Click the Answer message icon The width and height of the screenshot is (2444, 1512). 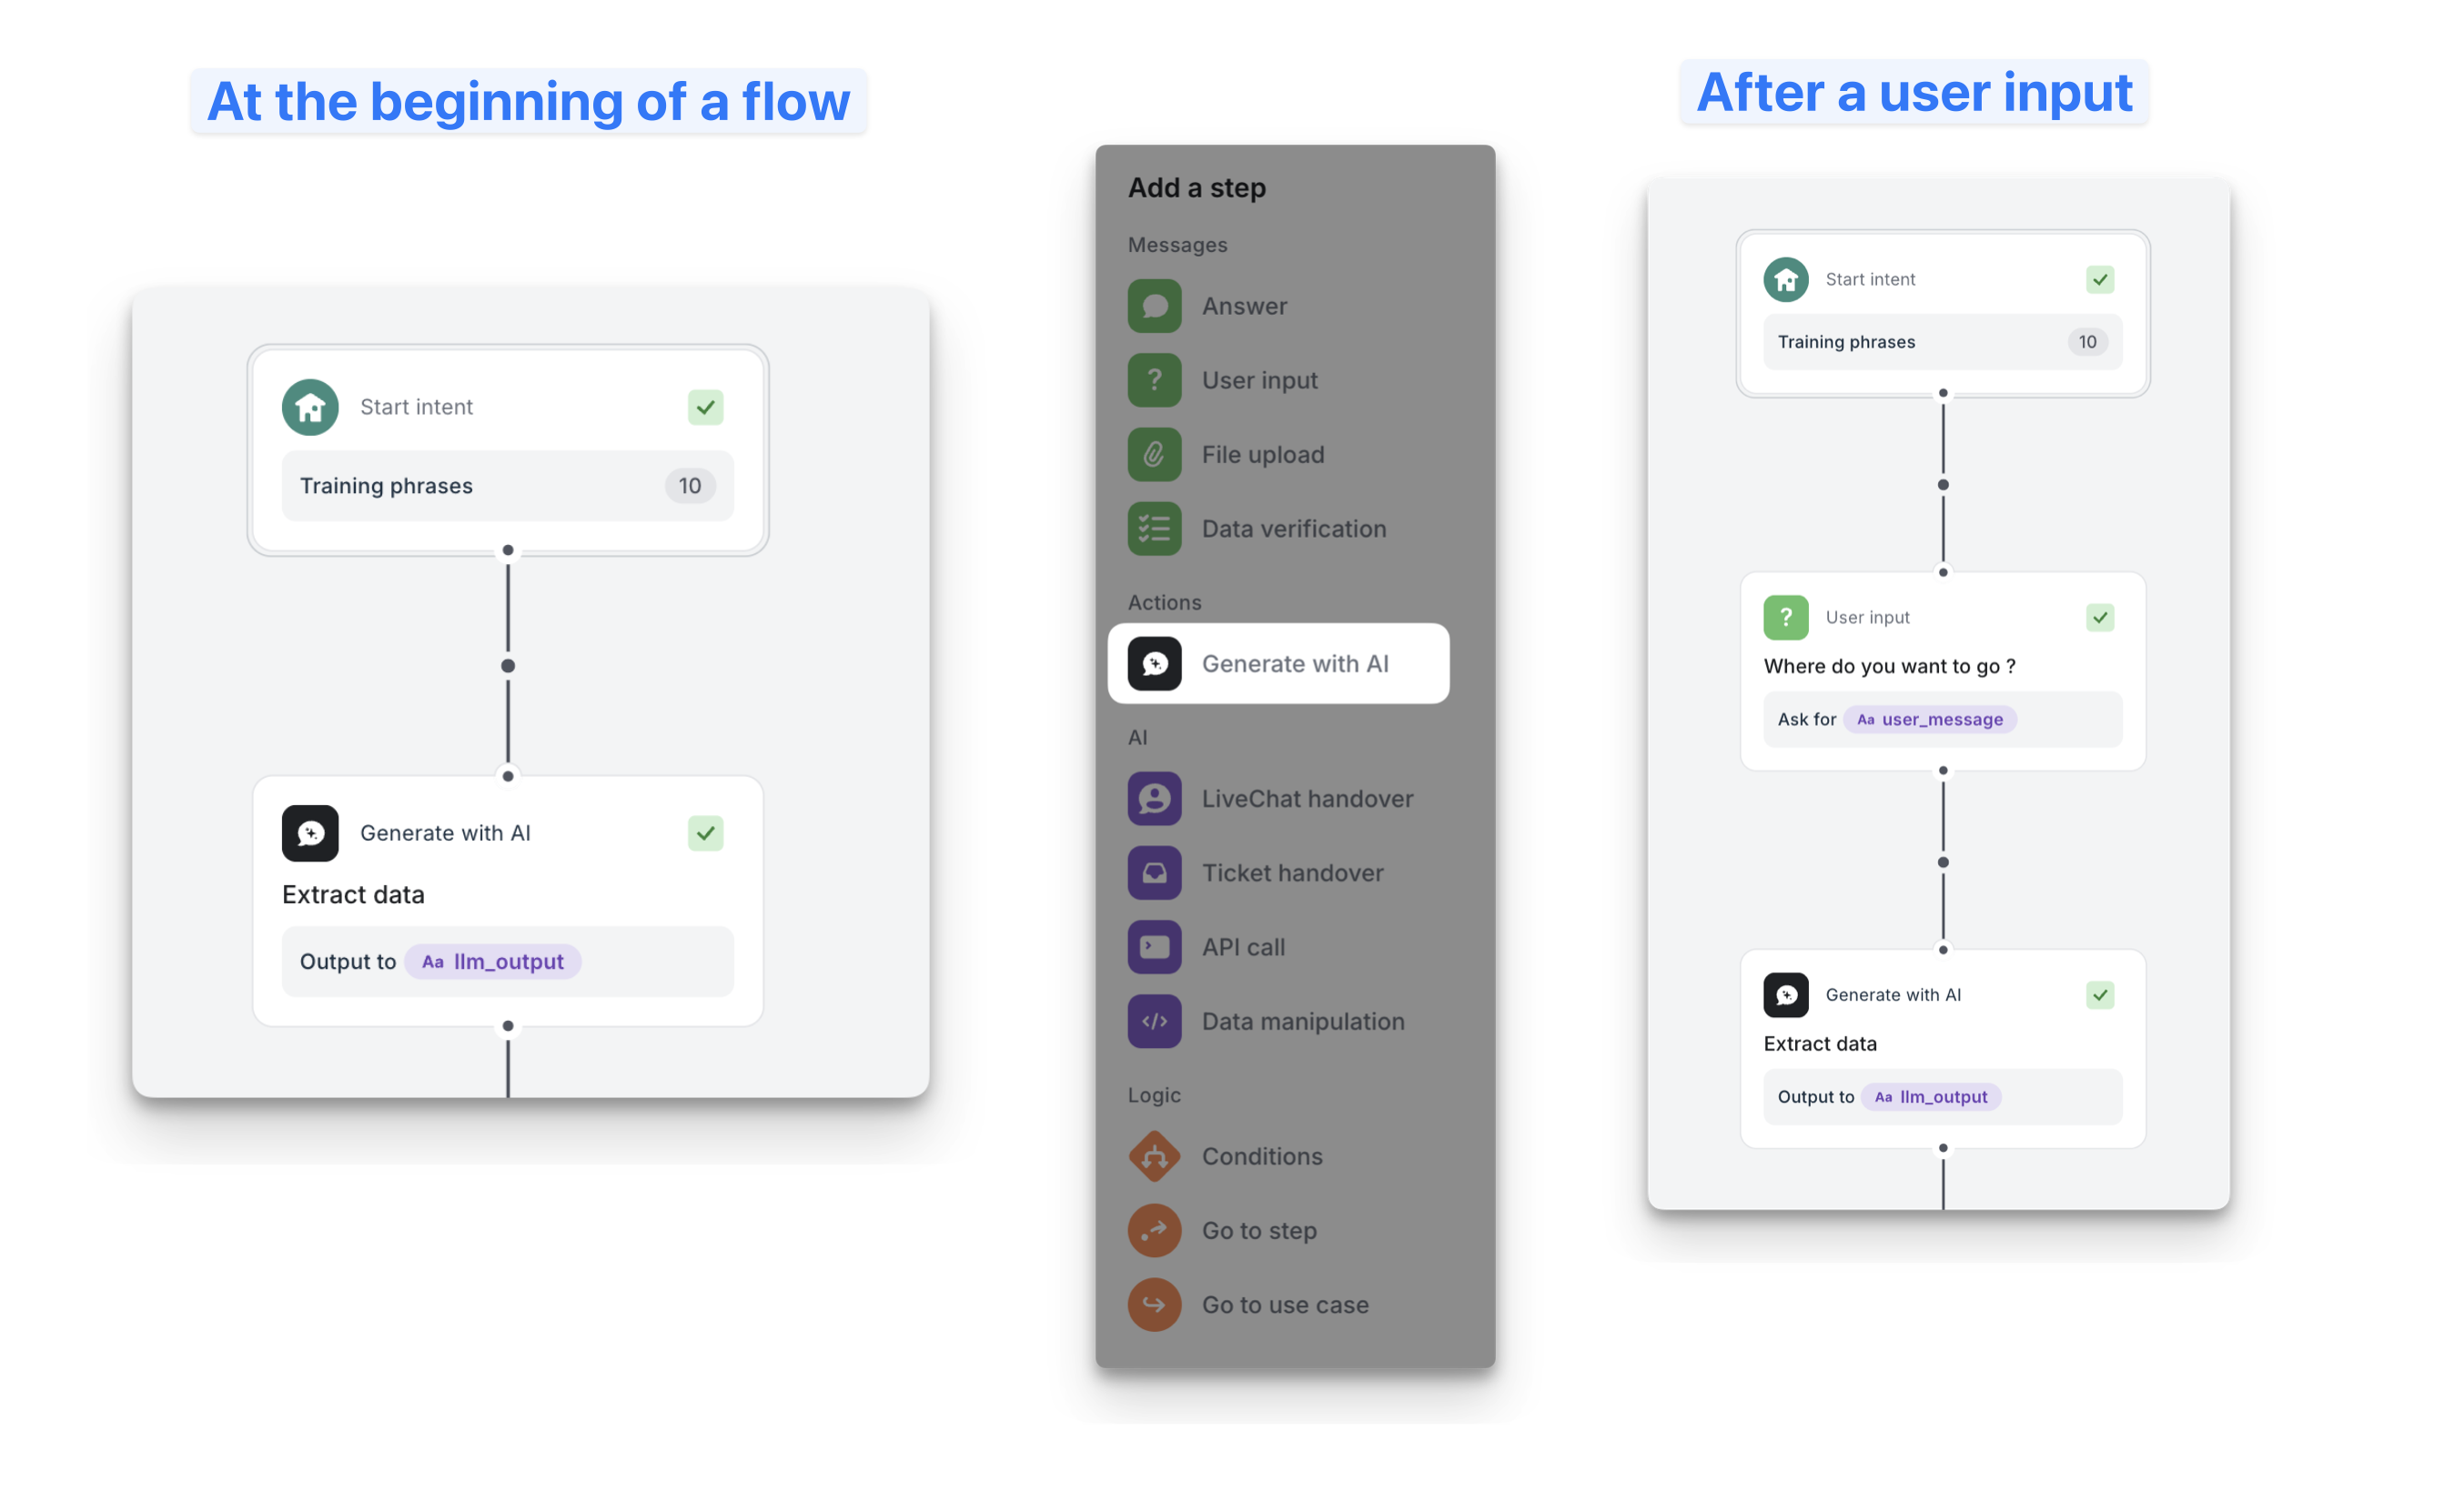click(1154, 306)
